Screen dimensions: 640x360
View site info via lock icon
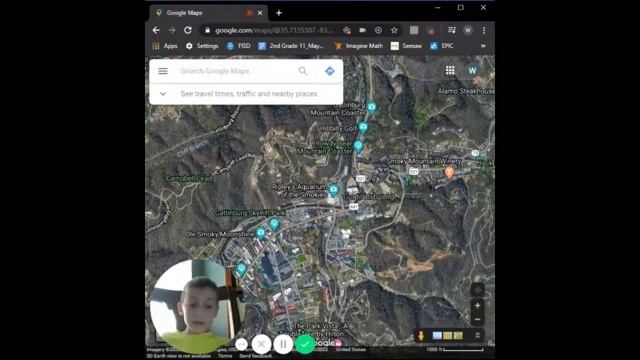coord(207,30)
